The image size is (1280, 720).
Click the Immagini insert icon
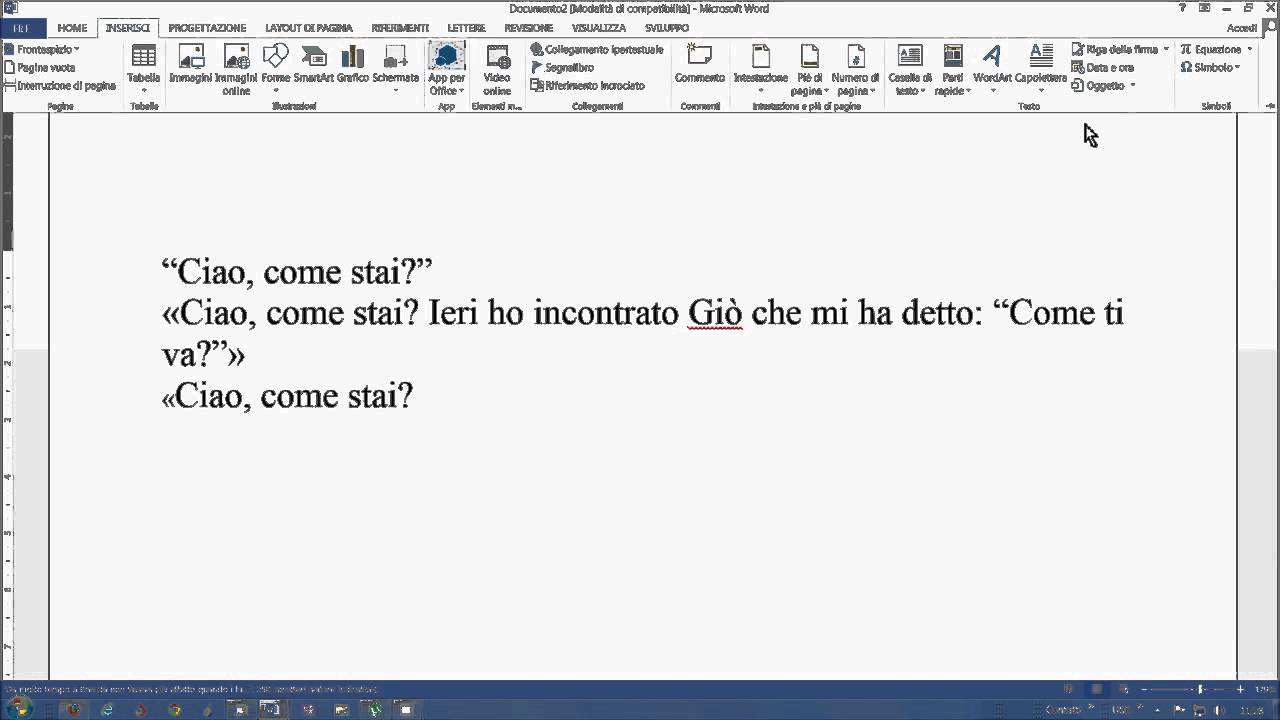coord(190,64)
